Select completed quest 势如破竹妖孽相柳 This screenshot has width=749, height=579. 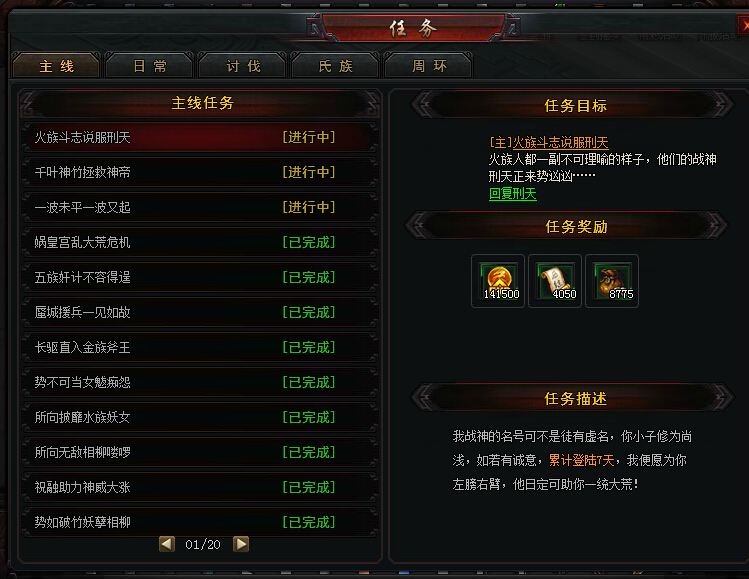(200, 522)
